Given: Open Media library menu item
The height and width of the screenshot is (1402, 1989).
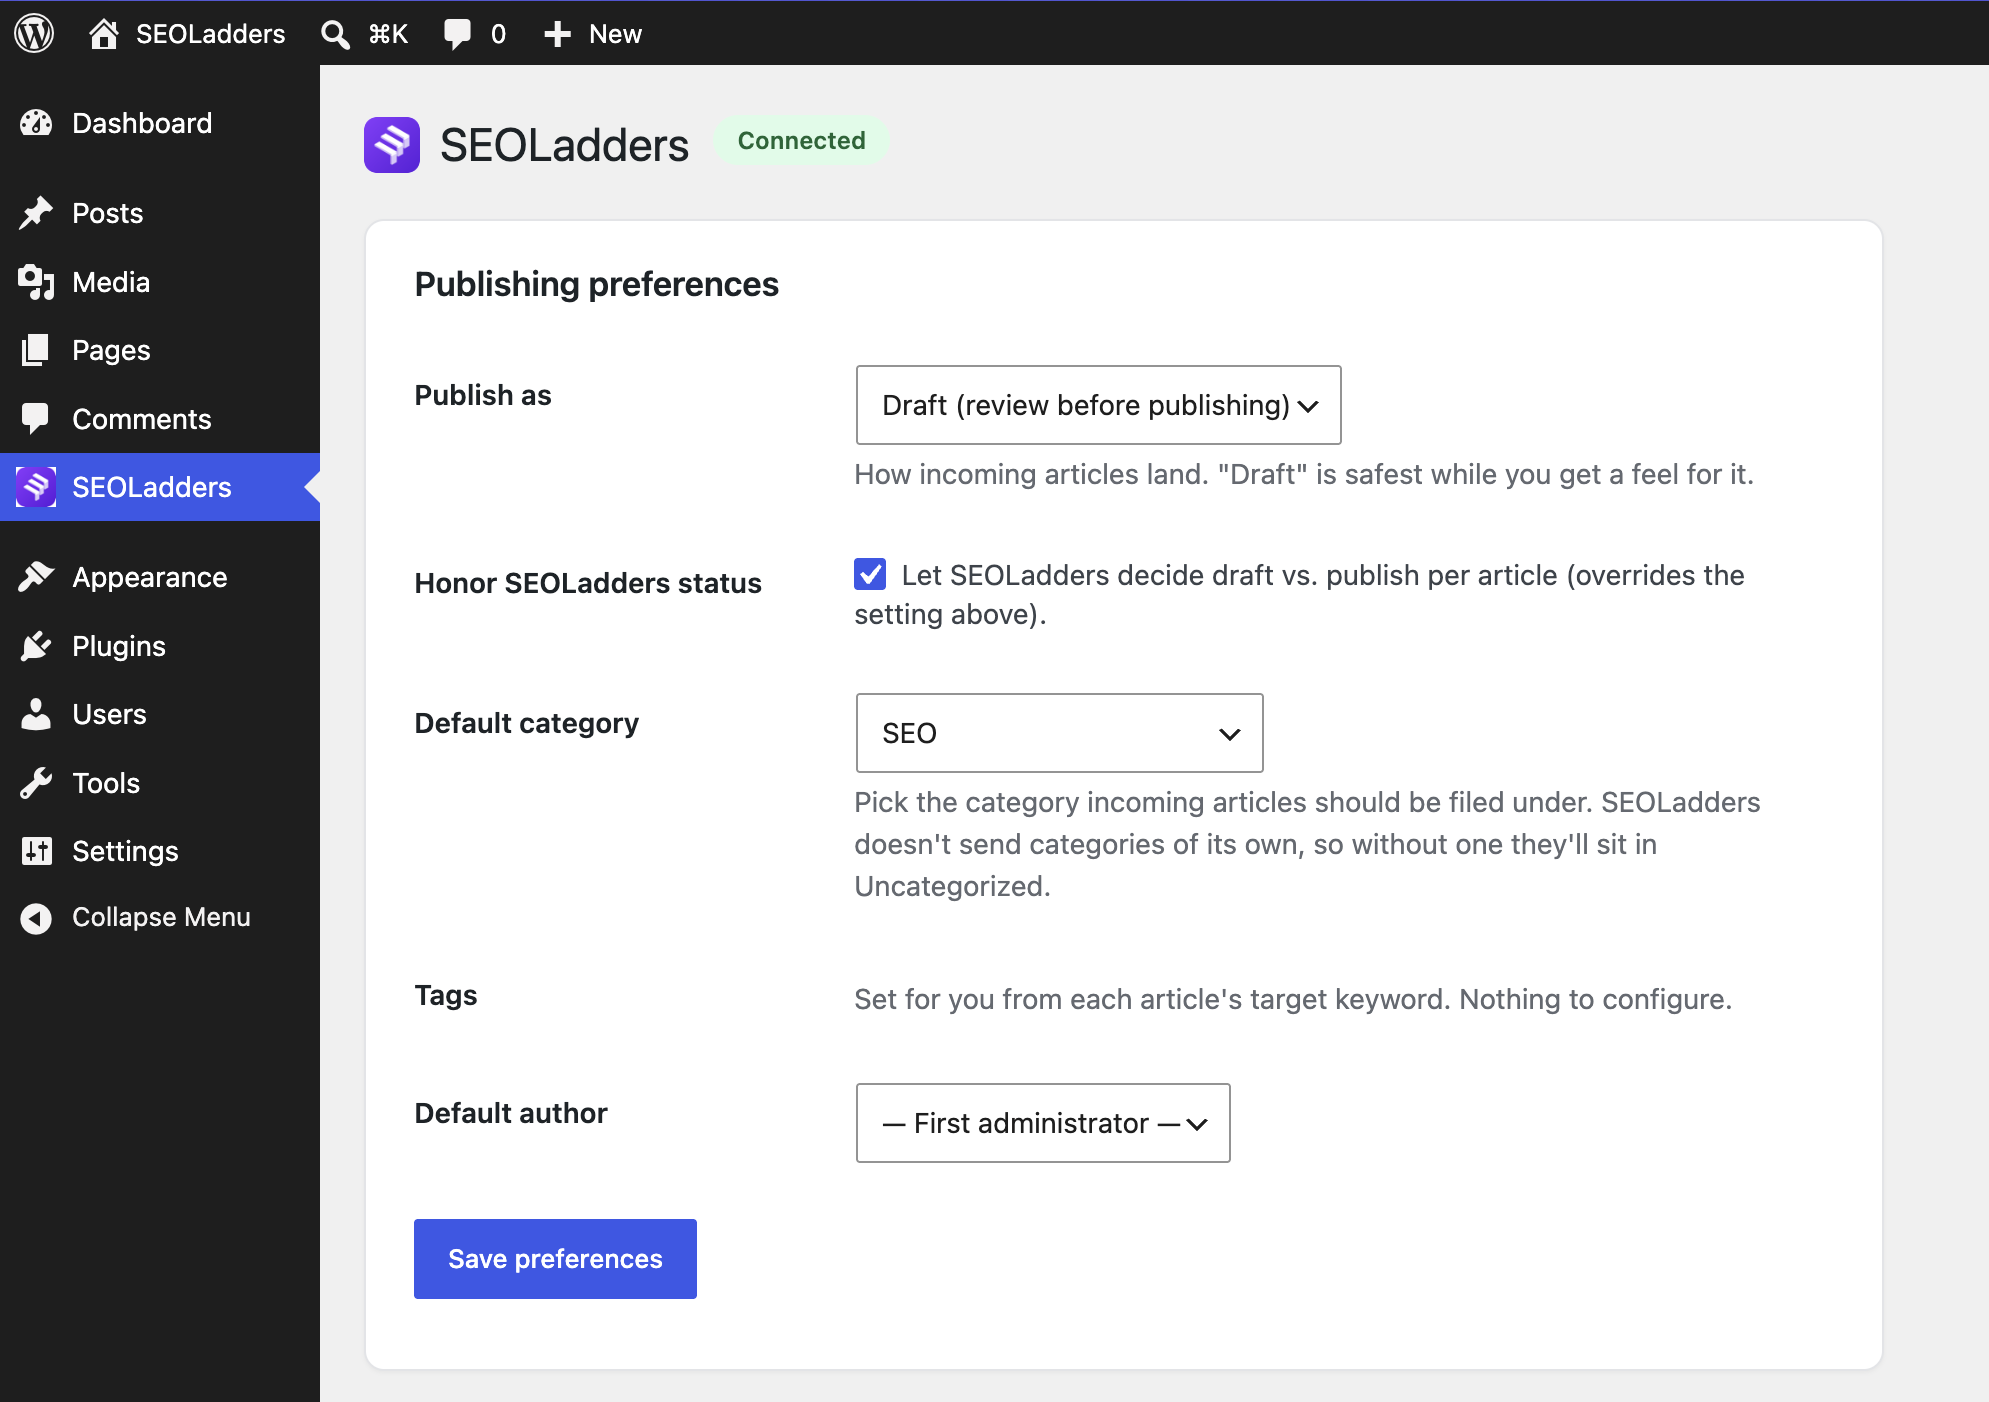Looking at the screenshot, I should pos(160,282).
